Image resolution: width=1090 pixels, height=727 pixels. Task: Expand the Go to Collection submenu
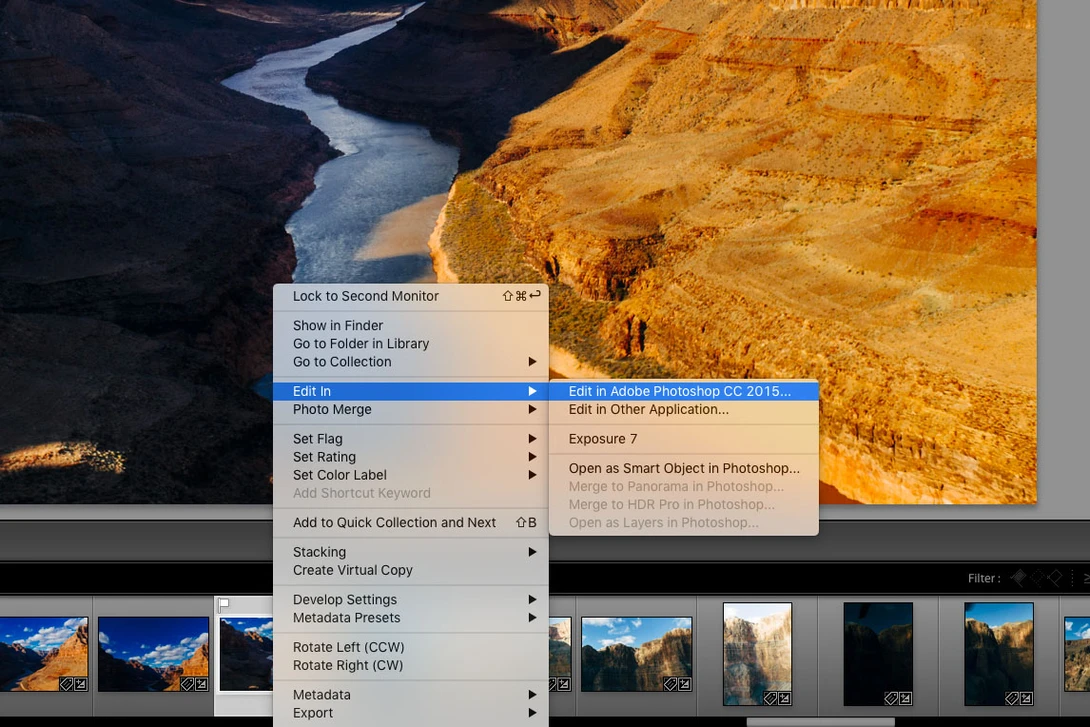tap(411, 361)
